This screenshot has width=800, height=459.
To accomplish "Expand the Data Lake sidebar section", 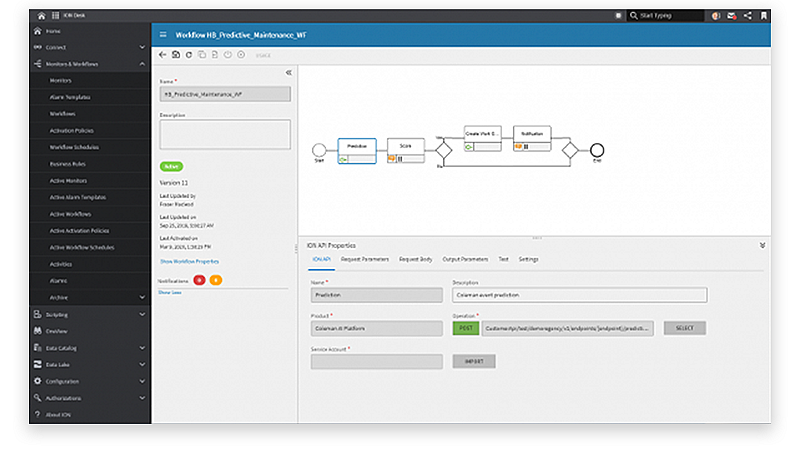I will pyautogui.click(x=90, y=365).
